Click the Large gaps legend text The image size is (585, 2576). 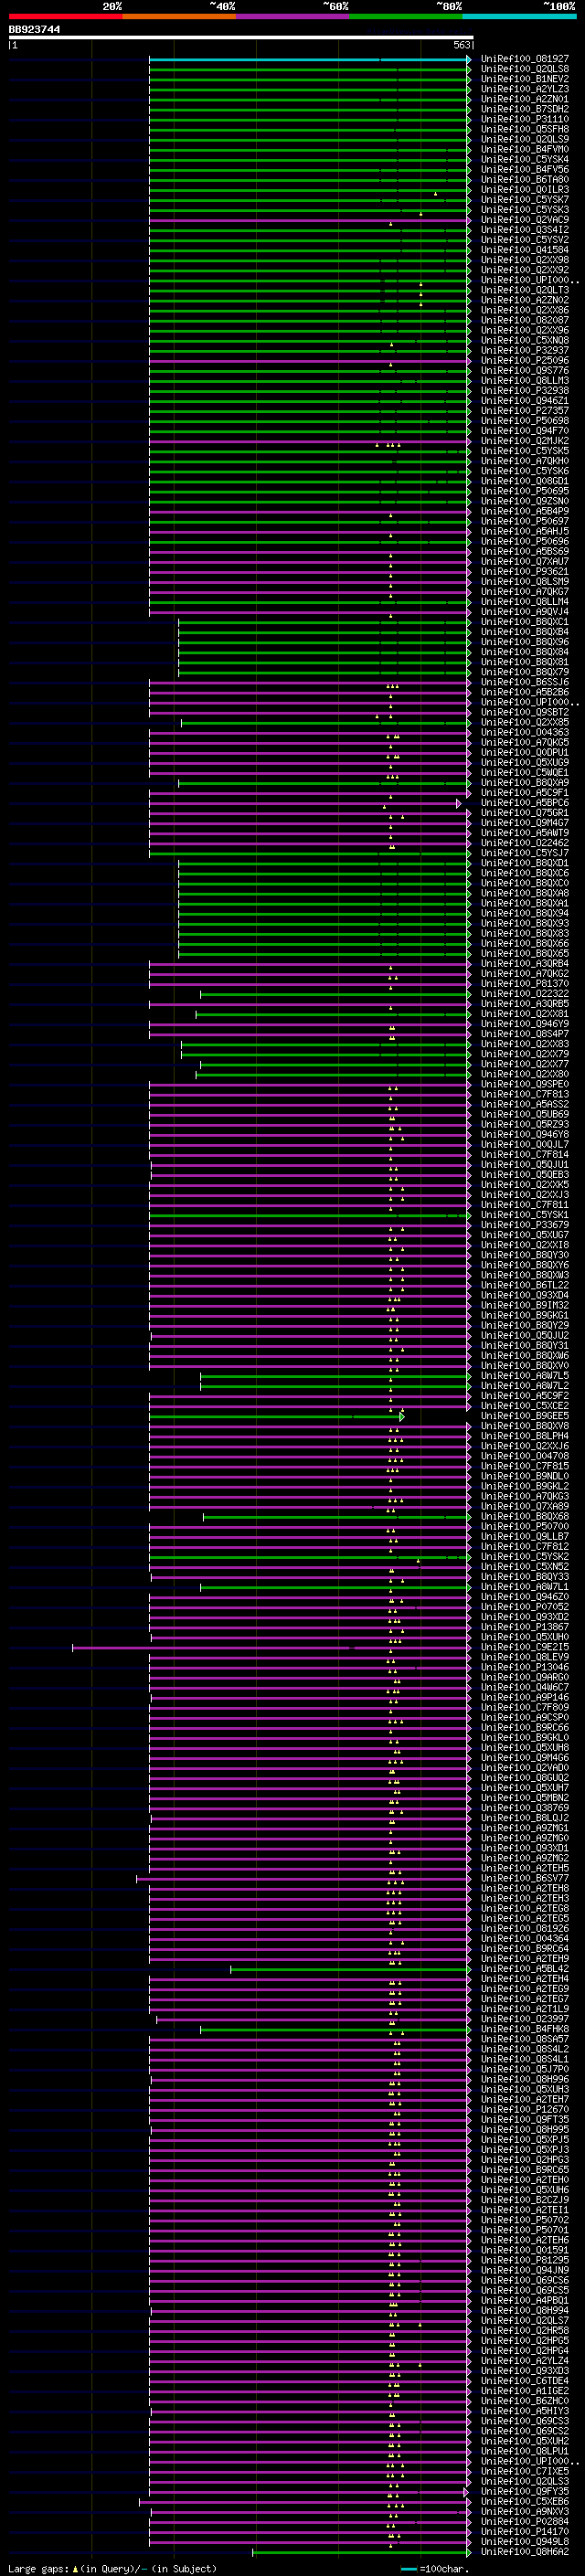tap(111, 2569)
